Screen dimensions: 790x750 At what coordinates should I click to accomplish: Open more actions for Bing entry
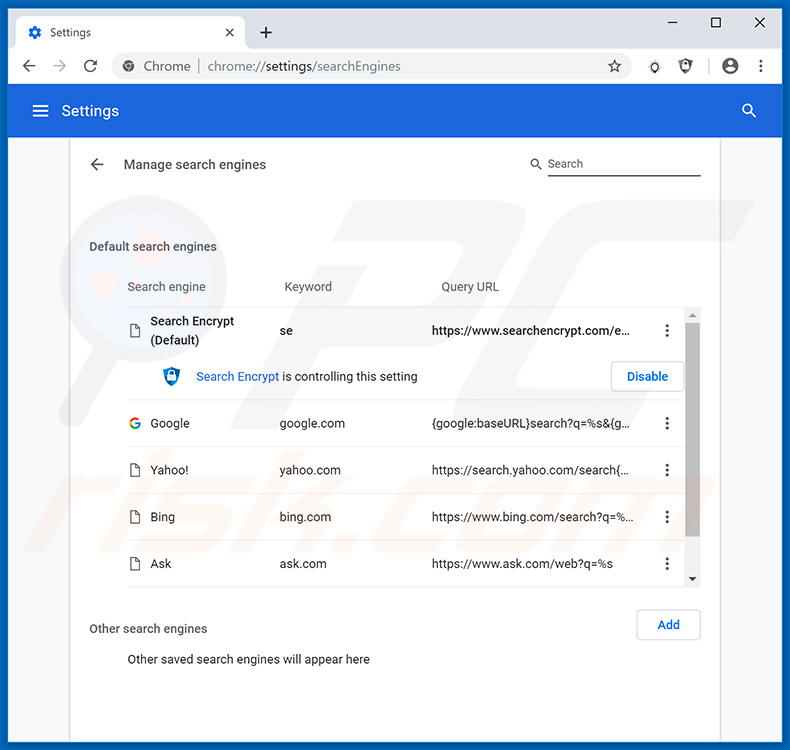(667, 517)
